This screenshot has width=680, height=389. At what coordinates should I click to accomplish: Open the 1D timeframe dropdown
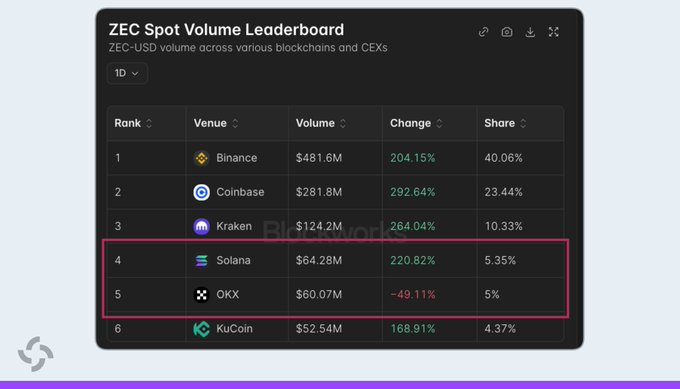[x=127, y=73]
